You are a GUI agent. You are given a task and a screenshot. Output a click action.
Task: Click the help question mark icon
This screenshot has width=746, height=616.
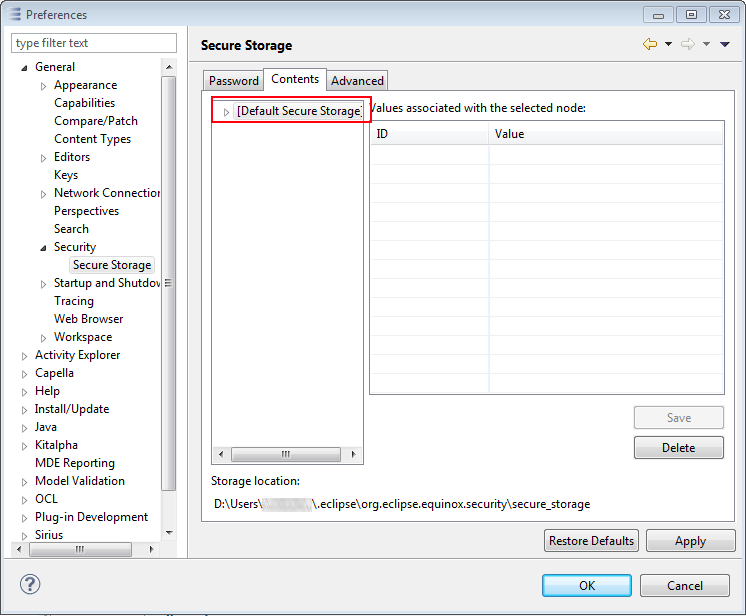pos(30,585)
